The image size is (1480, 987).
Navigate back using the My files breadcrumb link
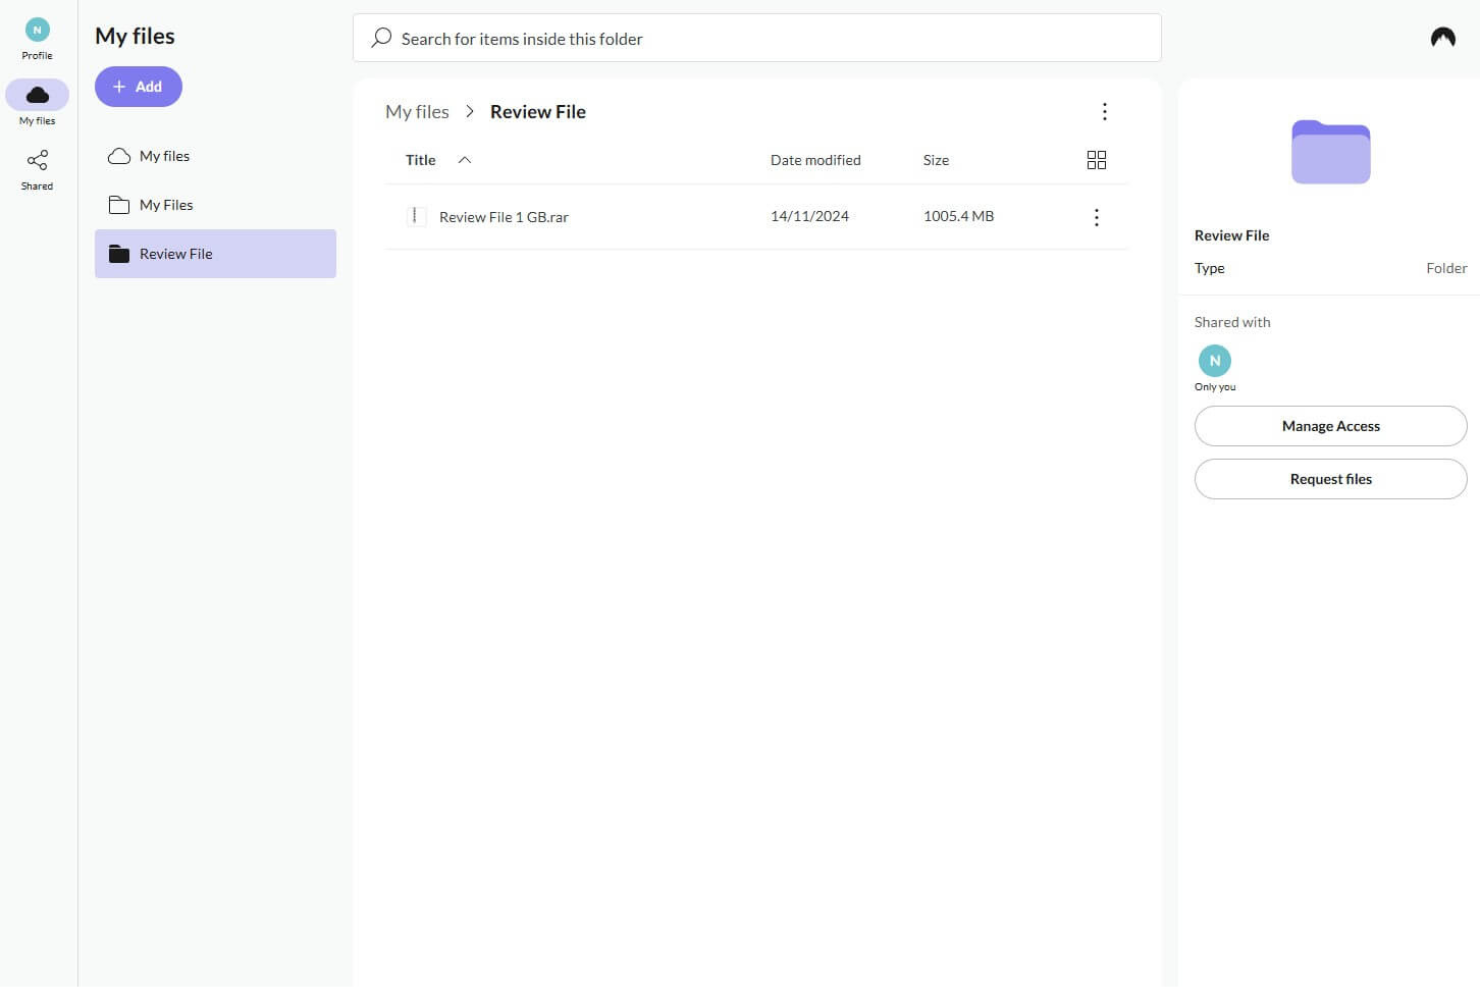click(417, 111)
